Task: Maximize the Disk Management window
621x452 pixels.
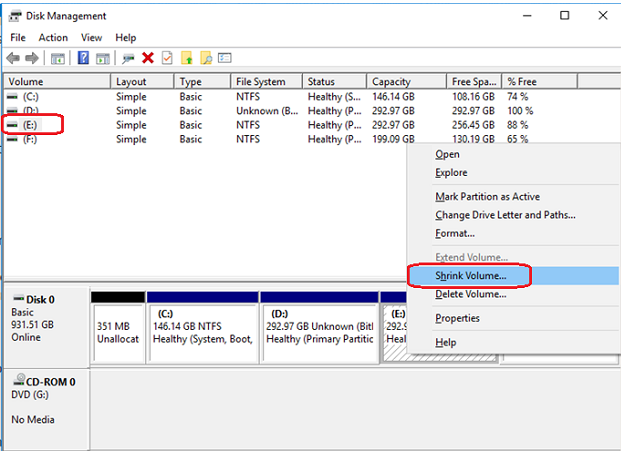Action: 565,15
